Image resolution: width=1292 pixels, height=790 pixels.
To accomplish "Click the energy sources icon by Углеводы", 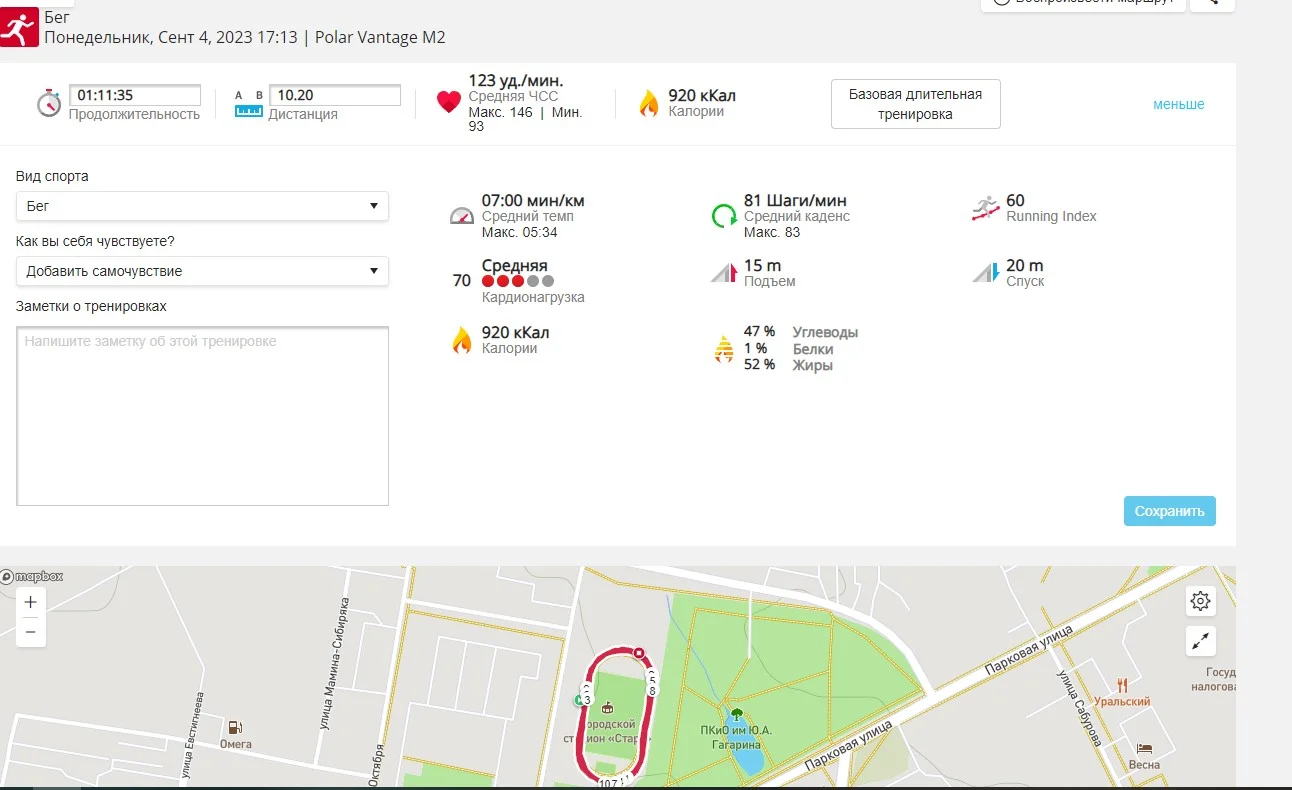I will pyautogui.click(x=724, y=348).
